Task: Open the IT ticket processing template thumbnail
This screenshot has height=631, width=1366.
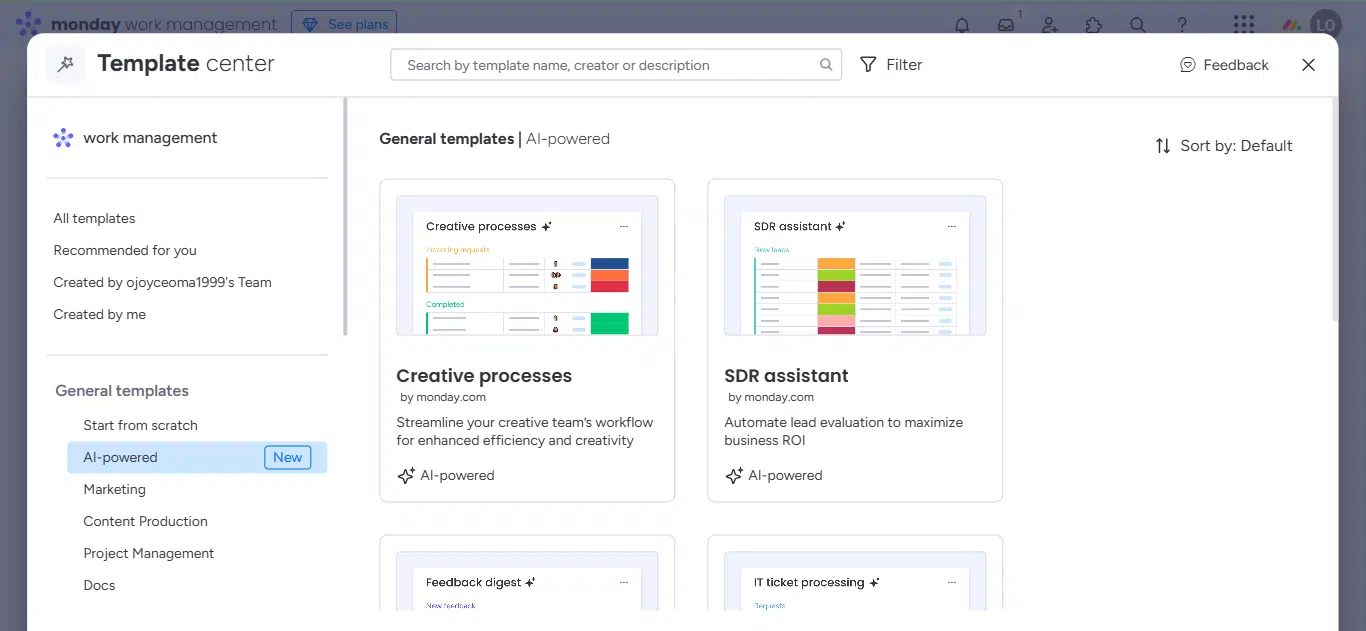Action: click(855, 580)
